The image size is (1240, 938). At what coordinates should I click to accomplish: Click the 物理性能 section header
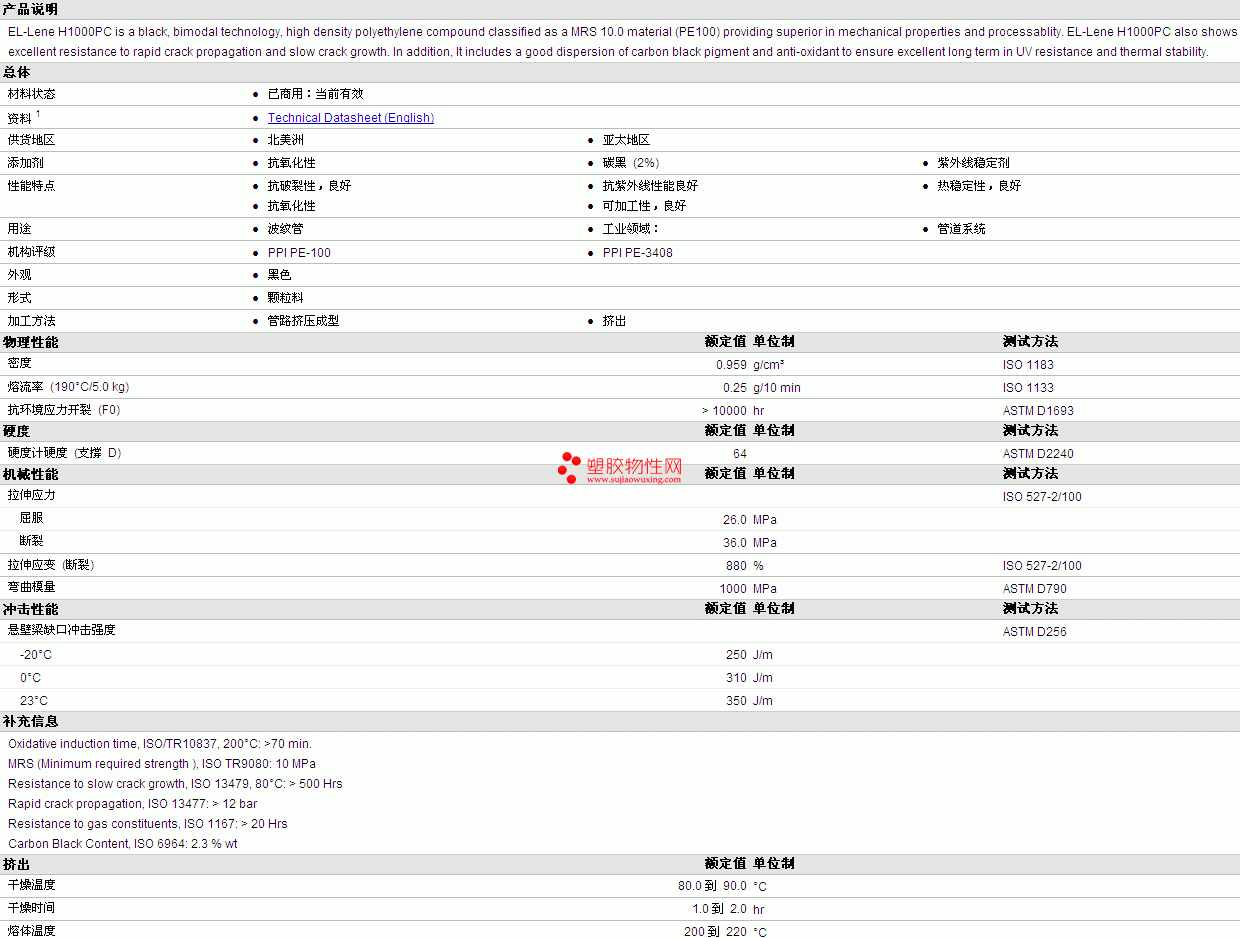click(x=31, y=342)
